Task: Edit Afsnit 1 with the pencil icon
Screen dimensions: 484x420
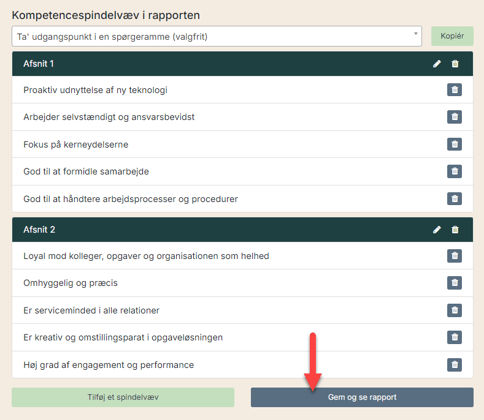Action: coord(437,64)
